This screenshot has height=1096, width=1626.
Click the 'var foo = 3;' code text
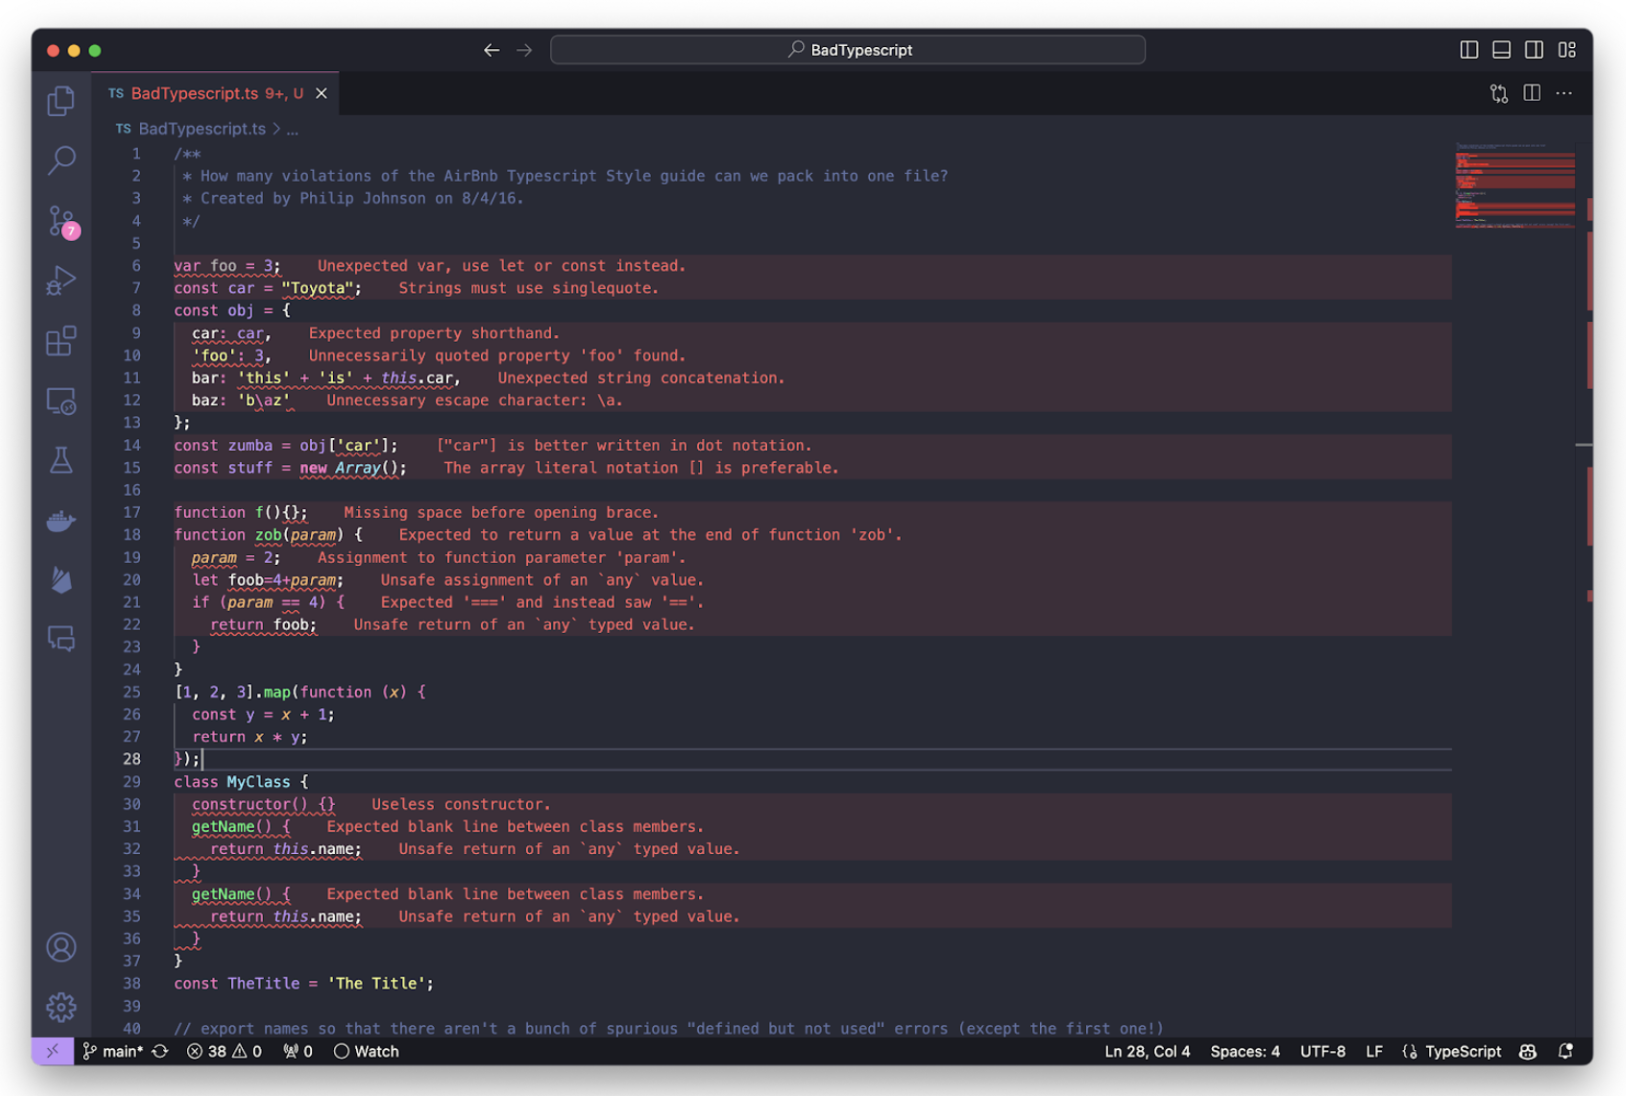(227, 266)
